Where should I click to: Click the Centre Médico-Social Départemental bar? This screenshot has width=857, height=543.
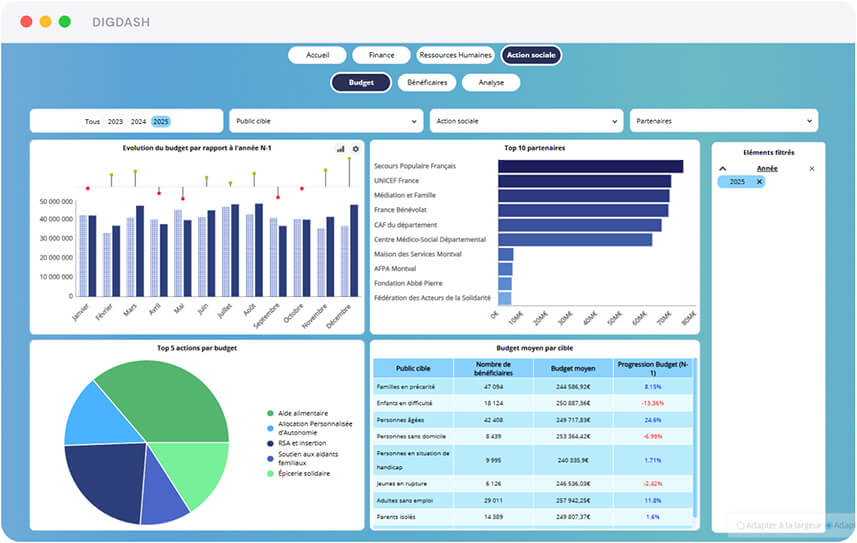(575, 240)
